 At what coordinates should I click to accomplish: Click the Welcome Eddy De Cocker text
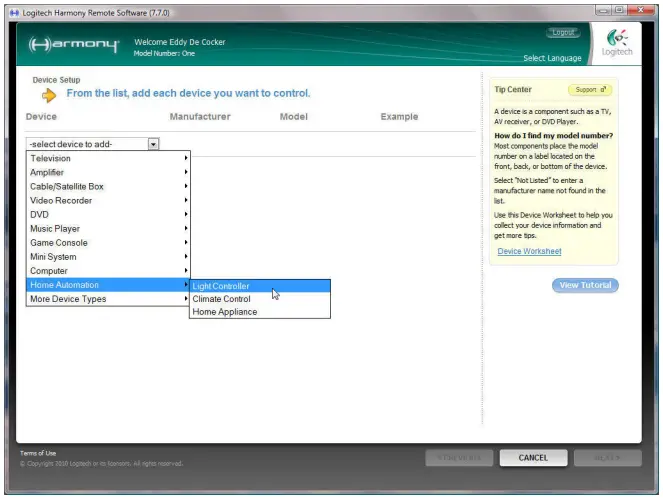[x=180, y=42]
